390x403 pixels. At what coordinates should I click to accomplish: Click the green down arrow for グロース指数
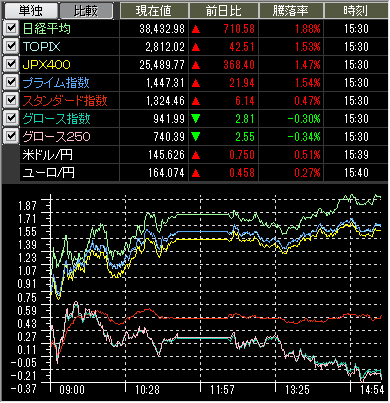tap(196, 118)
